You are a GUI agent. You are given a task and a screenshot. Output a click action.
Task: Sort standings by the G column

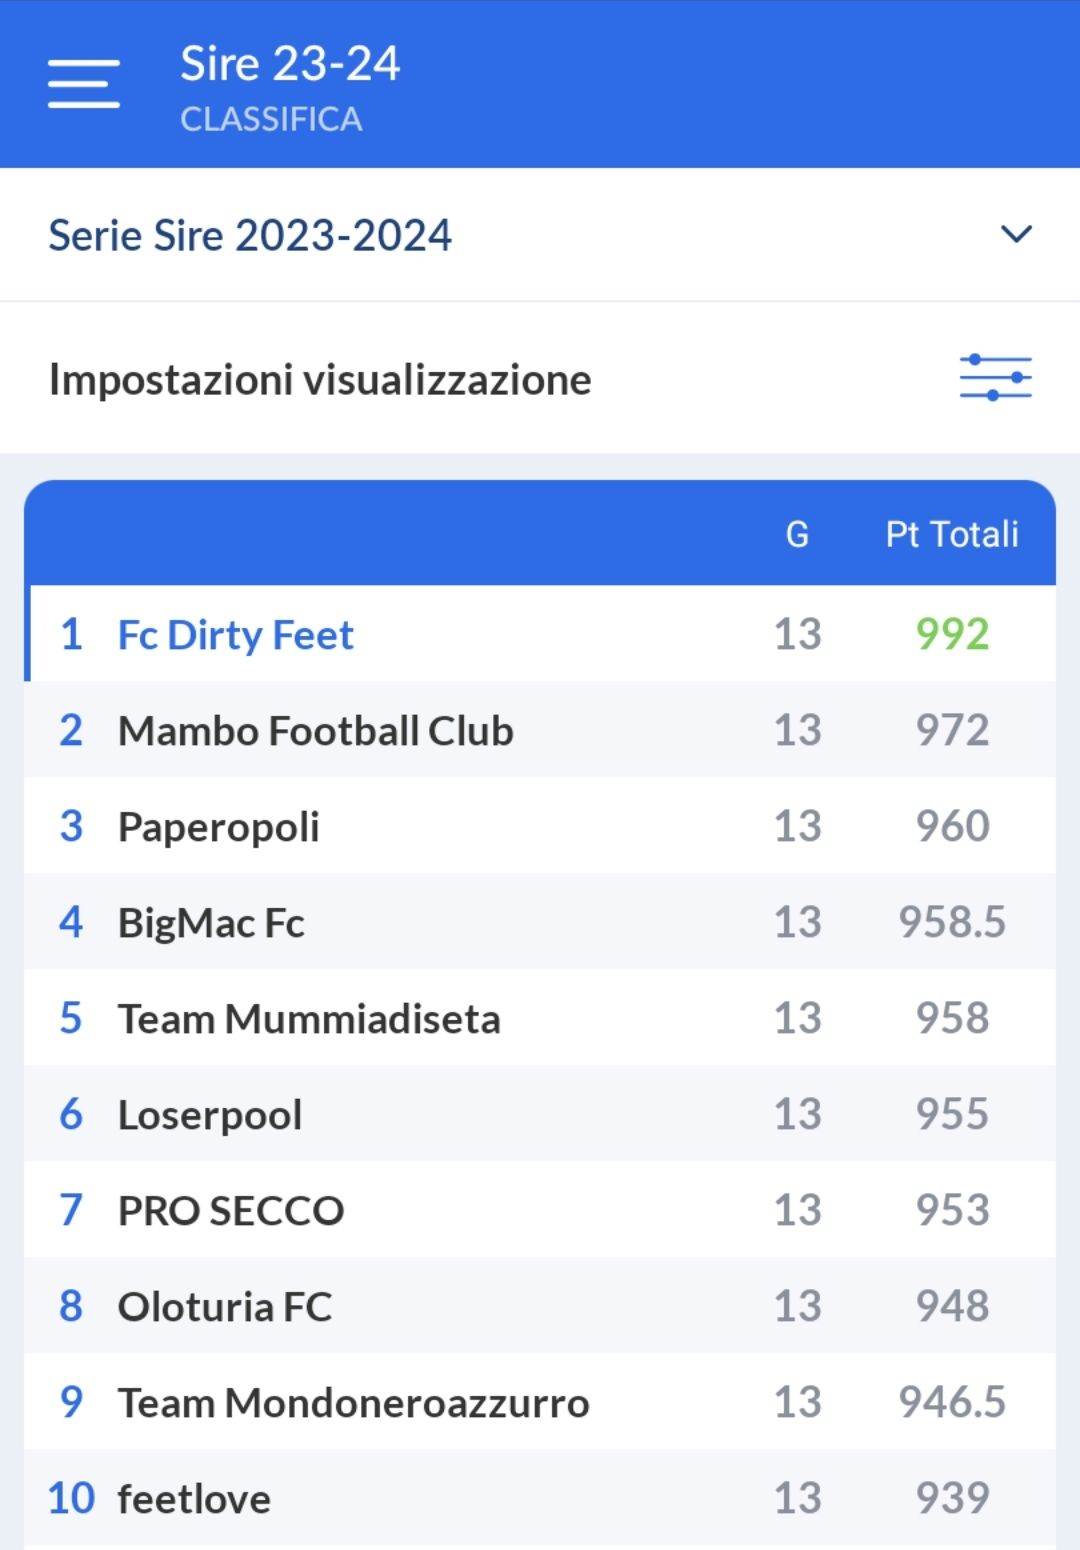(797, 533)
